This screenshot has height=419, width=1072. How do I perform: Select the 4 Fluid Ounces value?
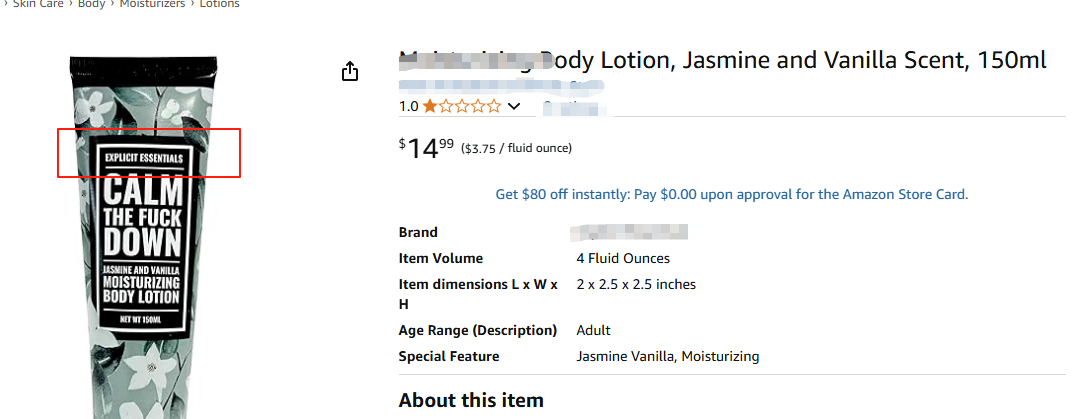coord(623,258)
